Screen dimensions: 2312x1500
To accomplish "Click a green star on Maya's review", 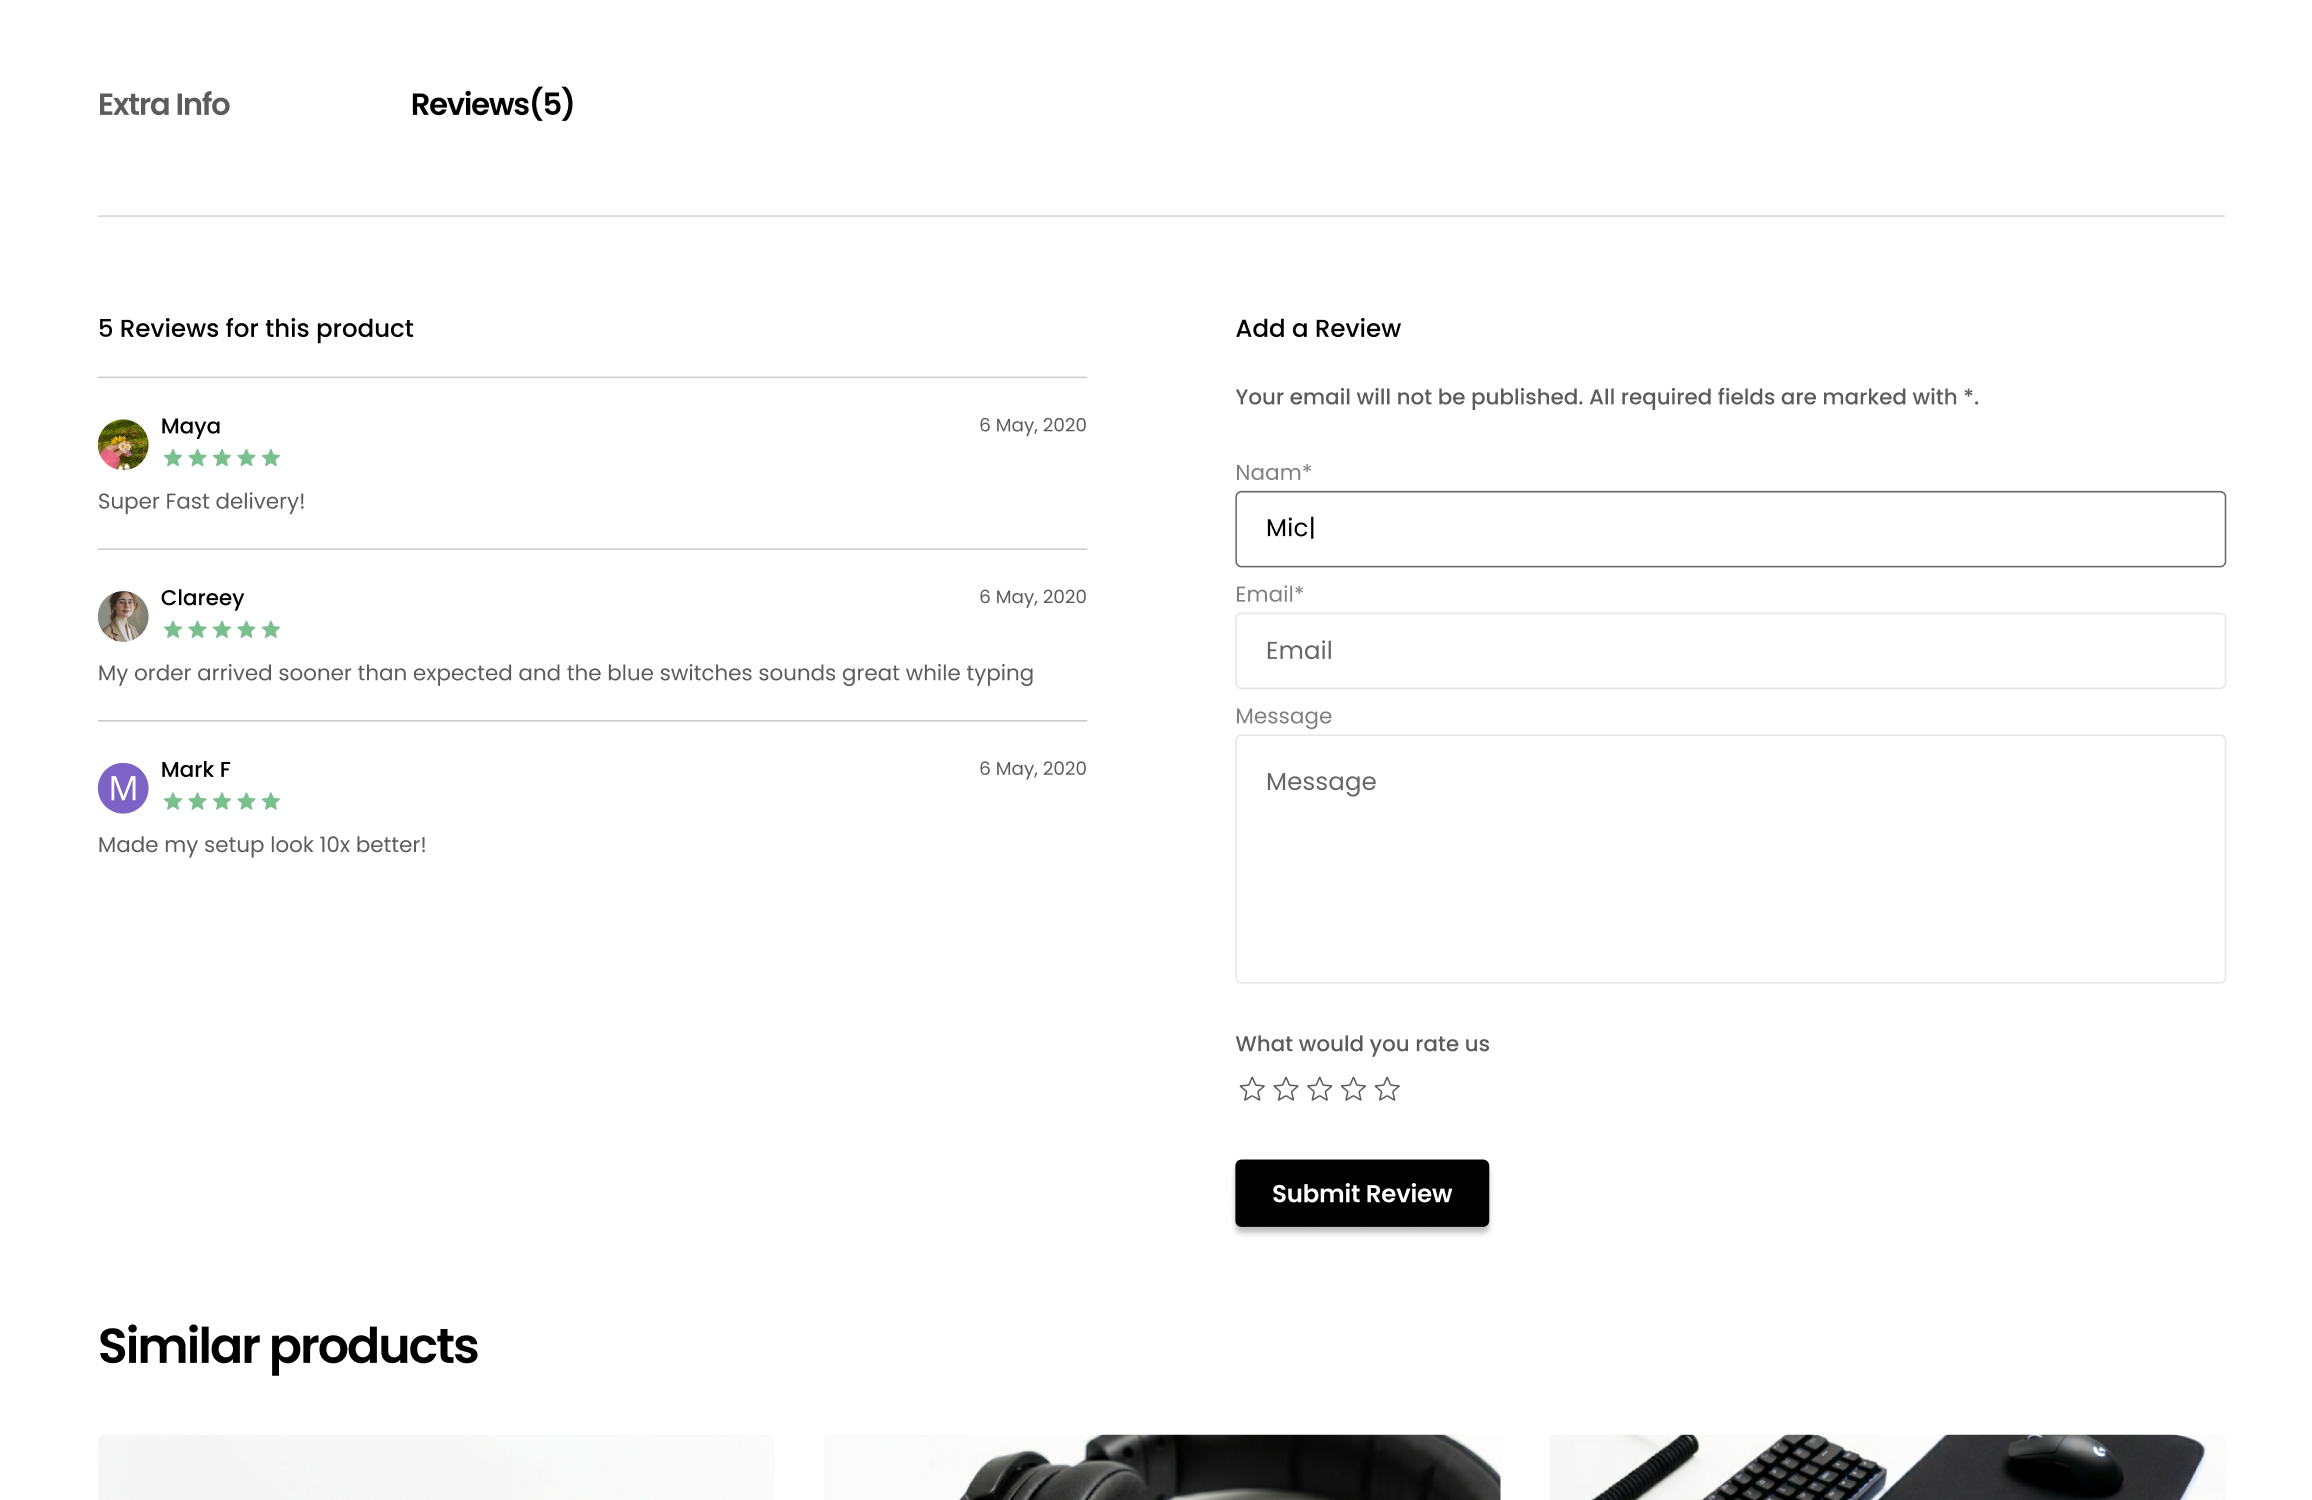I will [222, 458].
